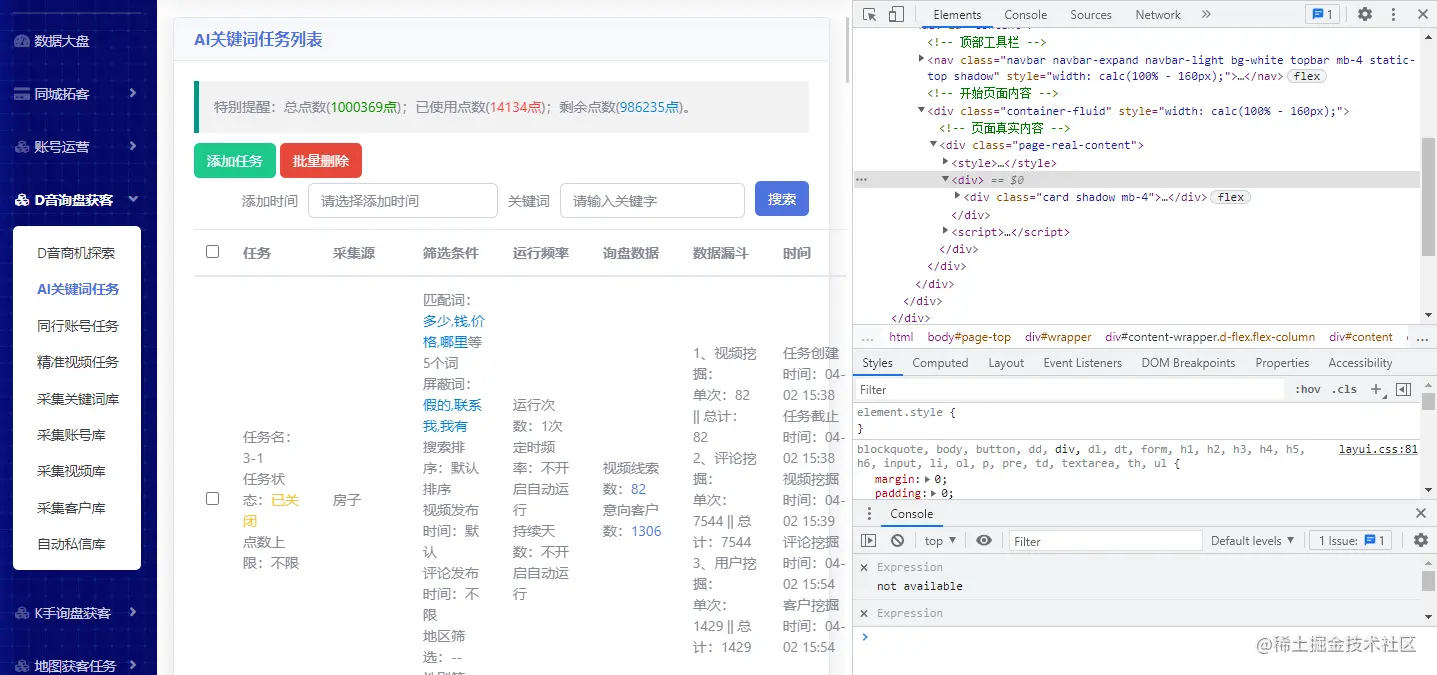Click the 同城拓客 sidebar icon
This screenshot has width=1437, height=675.
click(21, 93)
